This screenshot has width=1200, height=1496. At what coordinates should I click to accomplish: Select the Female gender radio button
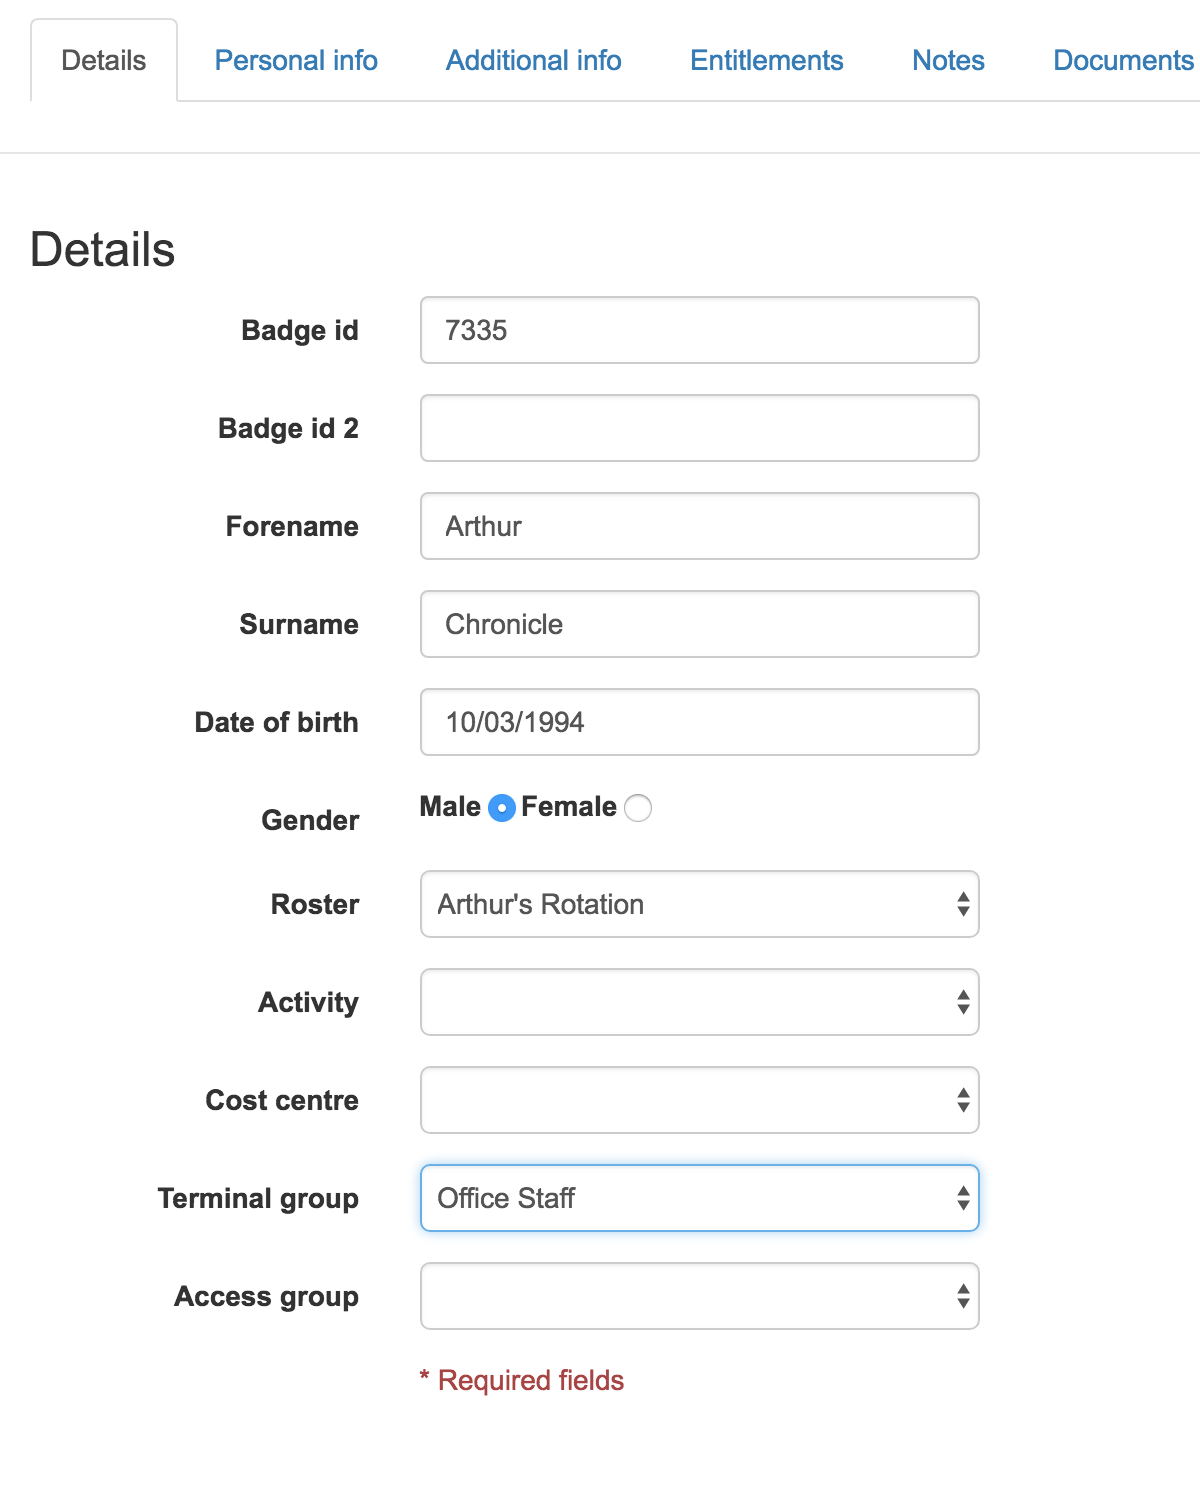638,807
